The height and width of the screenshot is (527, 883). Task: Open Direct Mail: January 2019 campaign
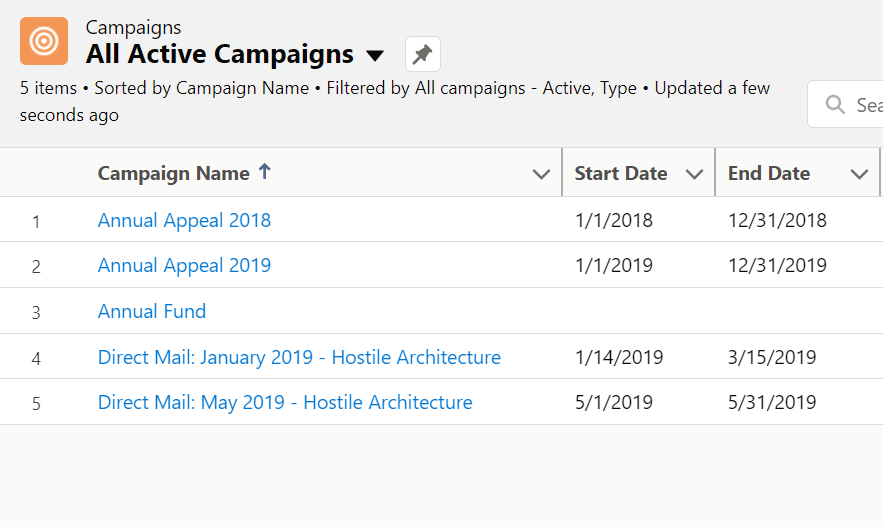299,357
